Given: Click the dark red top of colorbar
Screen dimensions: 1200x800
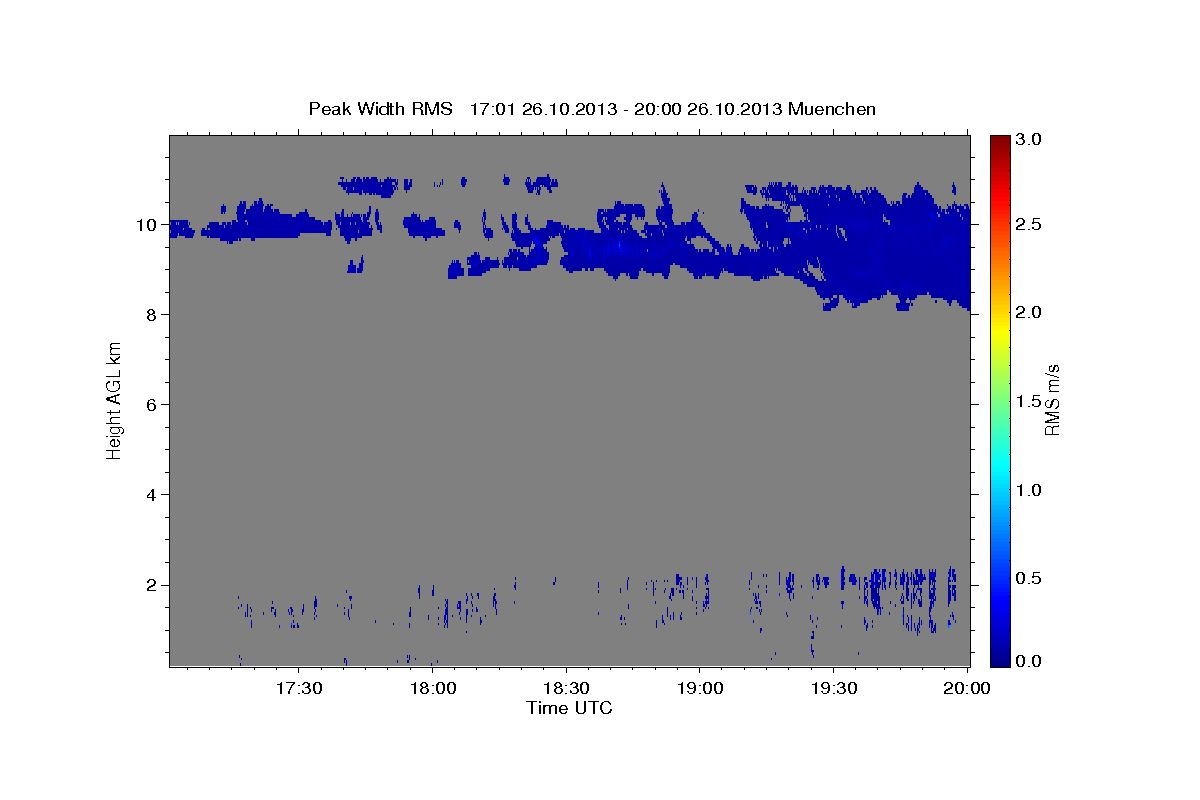Looking at the screenshot, I should tap(1000, 142).
